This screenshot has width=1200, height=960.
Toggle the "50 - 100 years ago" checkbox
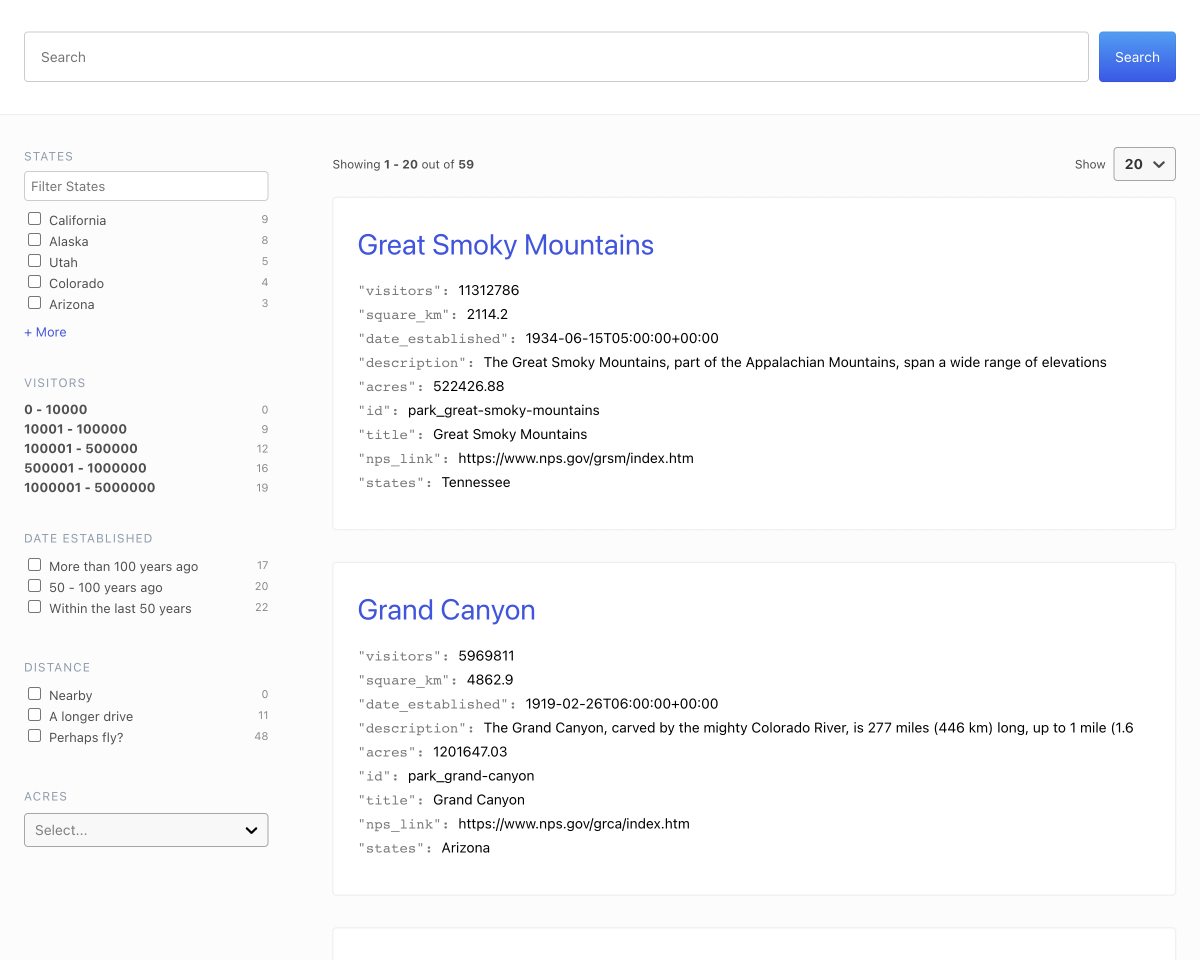point(34,586)
